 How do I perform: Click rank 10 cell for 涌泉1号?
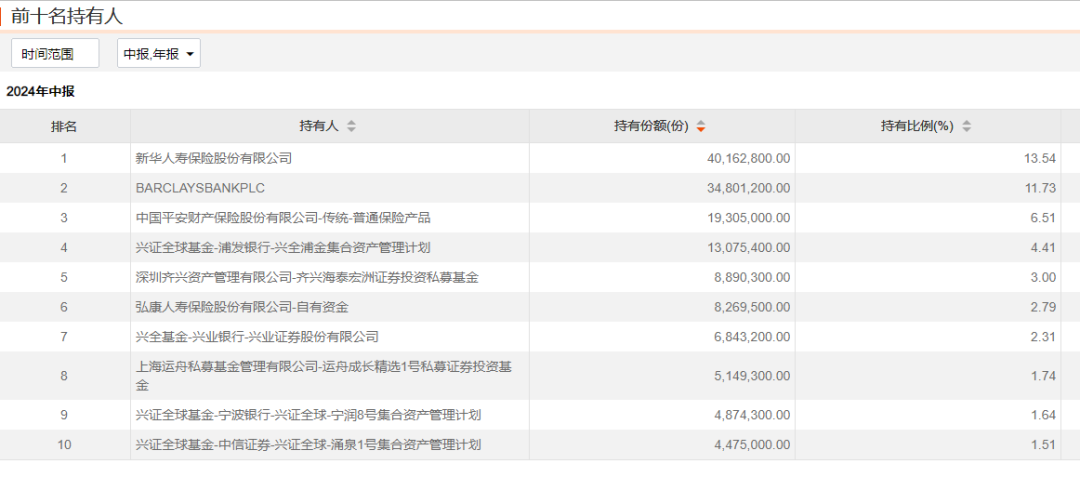point(64,445)
